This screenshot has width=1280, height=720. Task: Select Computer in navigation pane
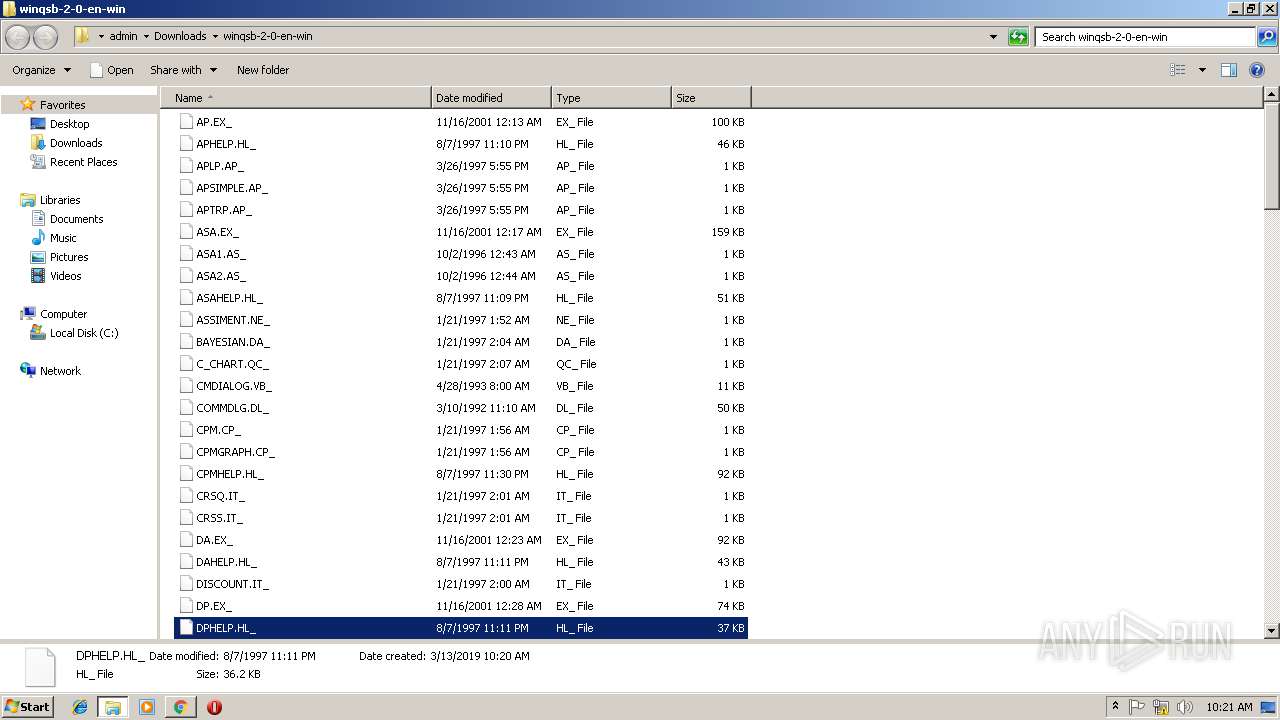(54, 314)
